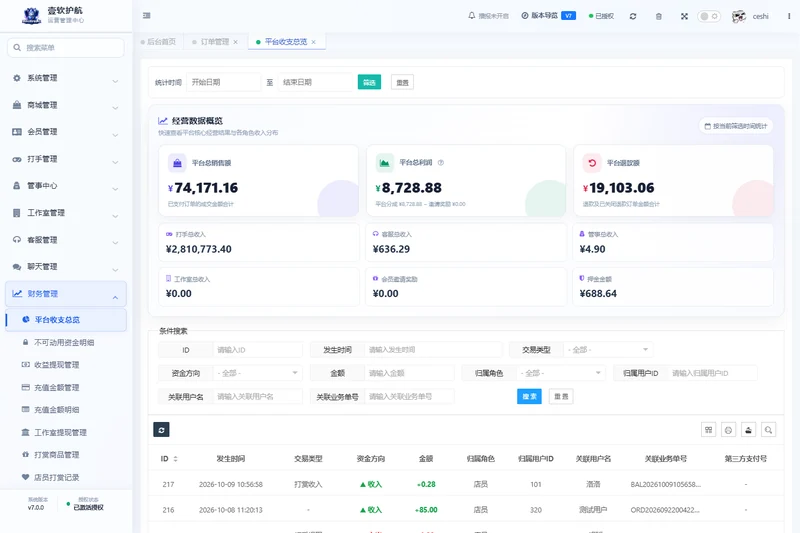
Task: Toggle fullscreen with the expand icon
Action: 684,16
